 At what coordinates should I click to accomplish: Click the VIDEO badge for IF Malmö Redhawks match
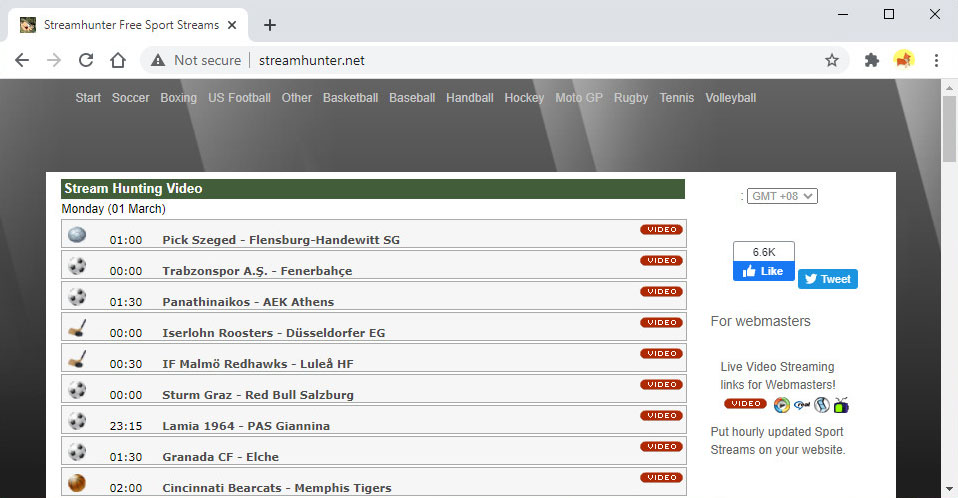(662, 354)
